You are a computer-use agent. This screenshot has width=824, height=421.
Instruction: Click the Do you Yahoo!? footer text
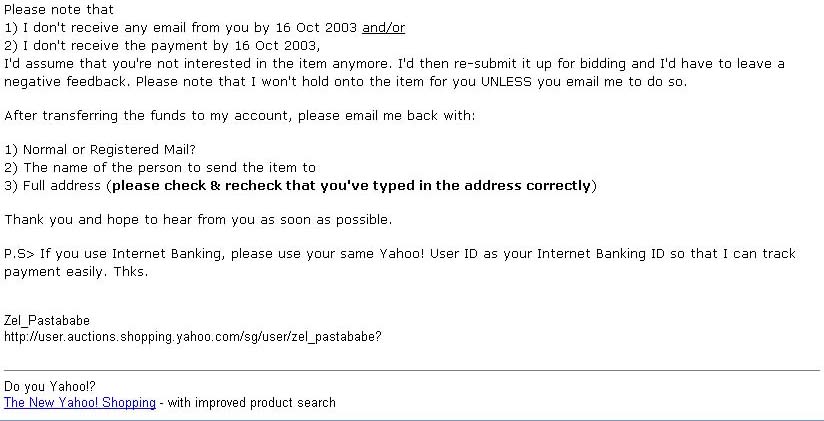pyautogui.click(x=50, y=387)
